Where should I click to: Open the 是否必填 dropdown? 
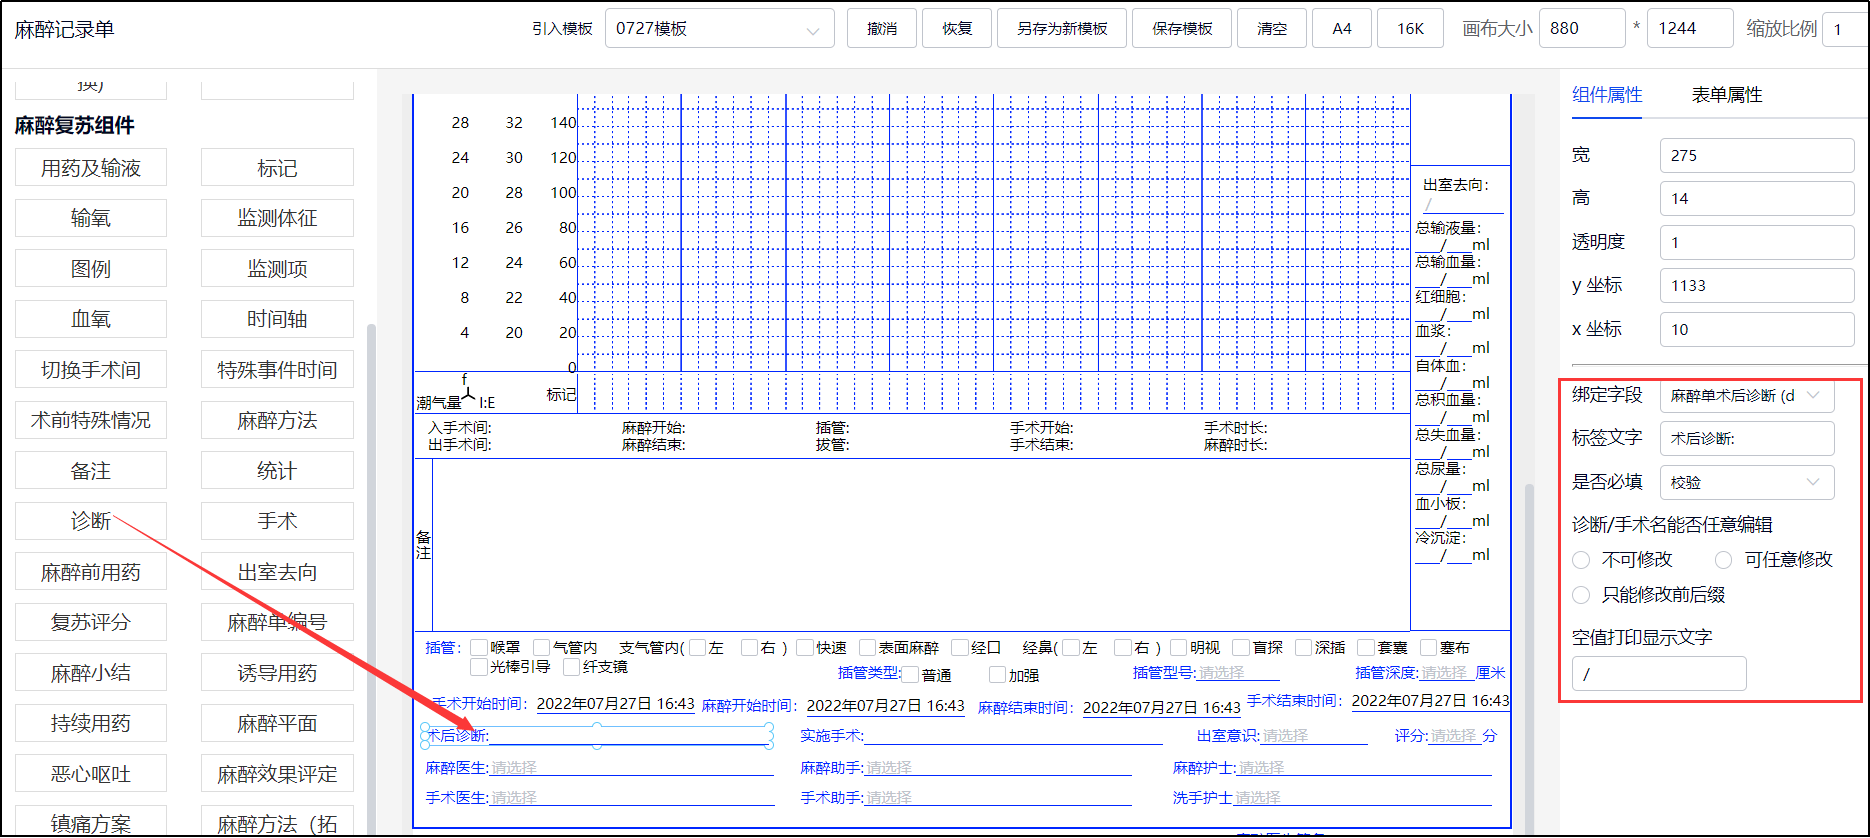click(x=1747, y=482)
